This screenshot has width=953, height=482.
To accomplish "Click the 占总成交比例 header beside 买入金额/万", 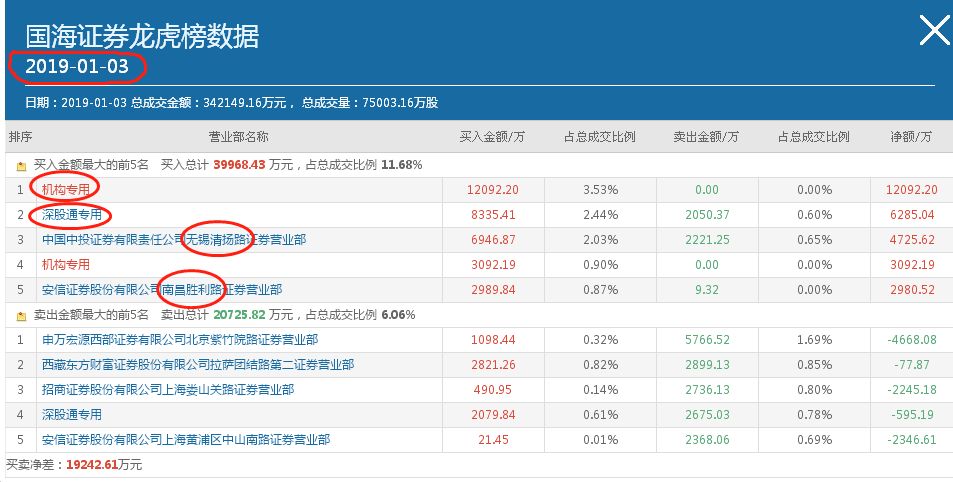I will coord(599,137).
